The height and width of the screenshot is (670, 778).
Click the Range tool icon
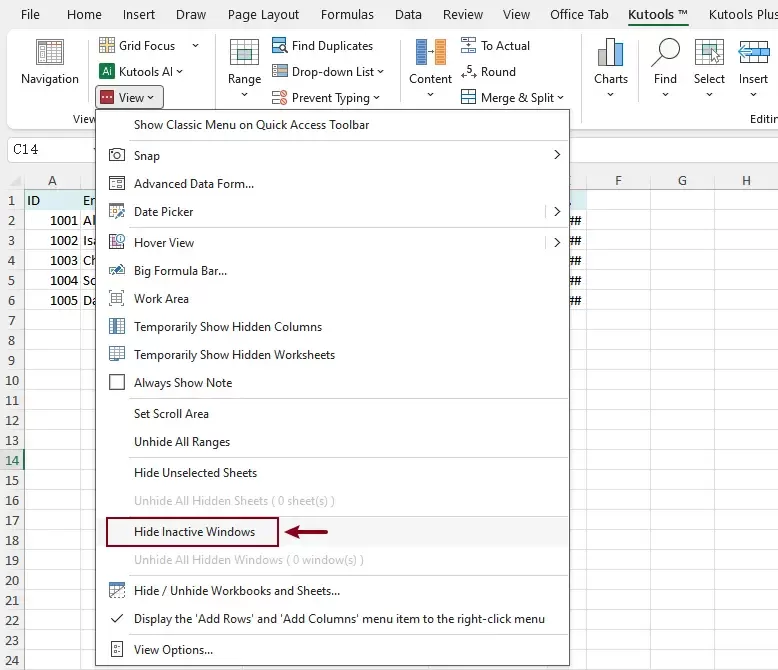tap(244, 52)
